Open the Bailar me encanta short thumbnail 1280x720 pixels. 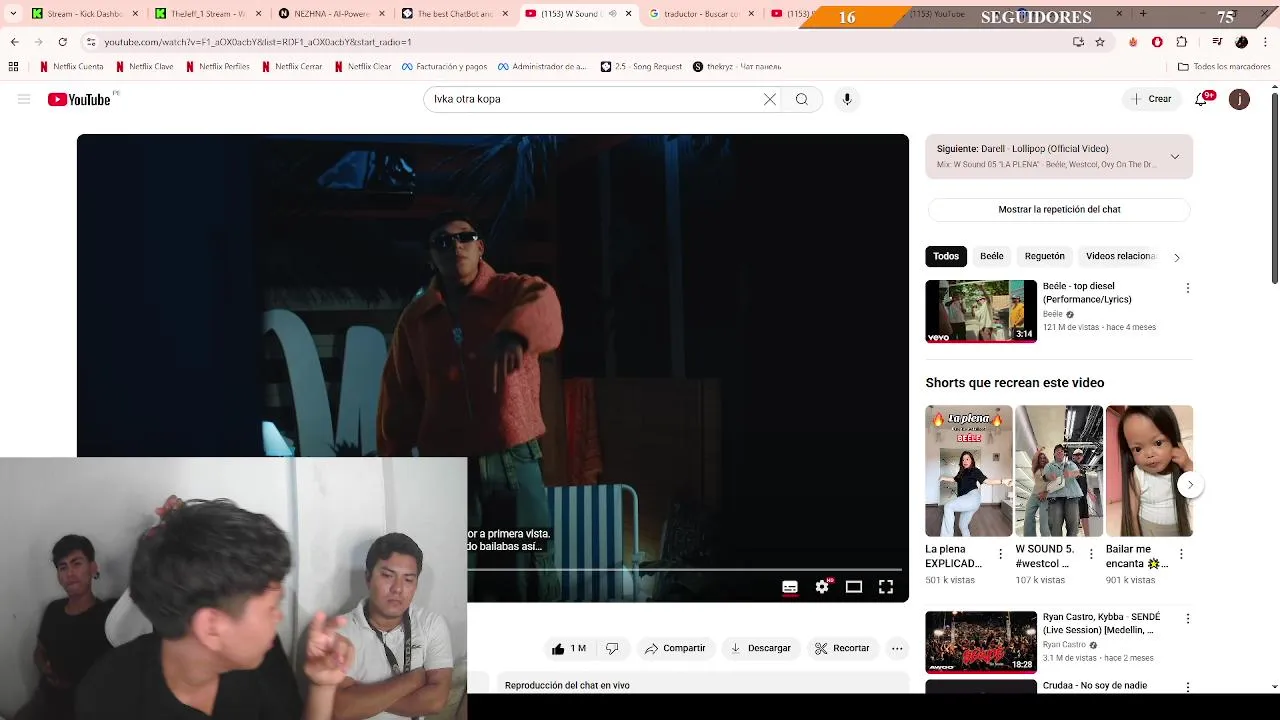(1149, 471)
